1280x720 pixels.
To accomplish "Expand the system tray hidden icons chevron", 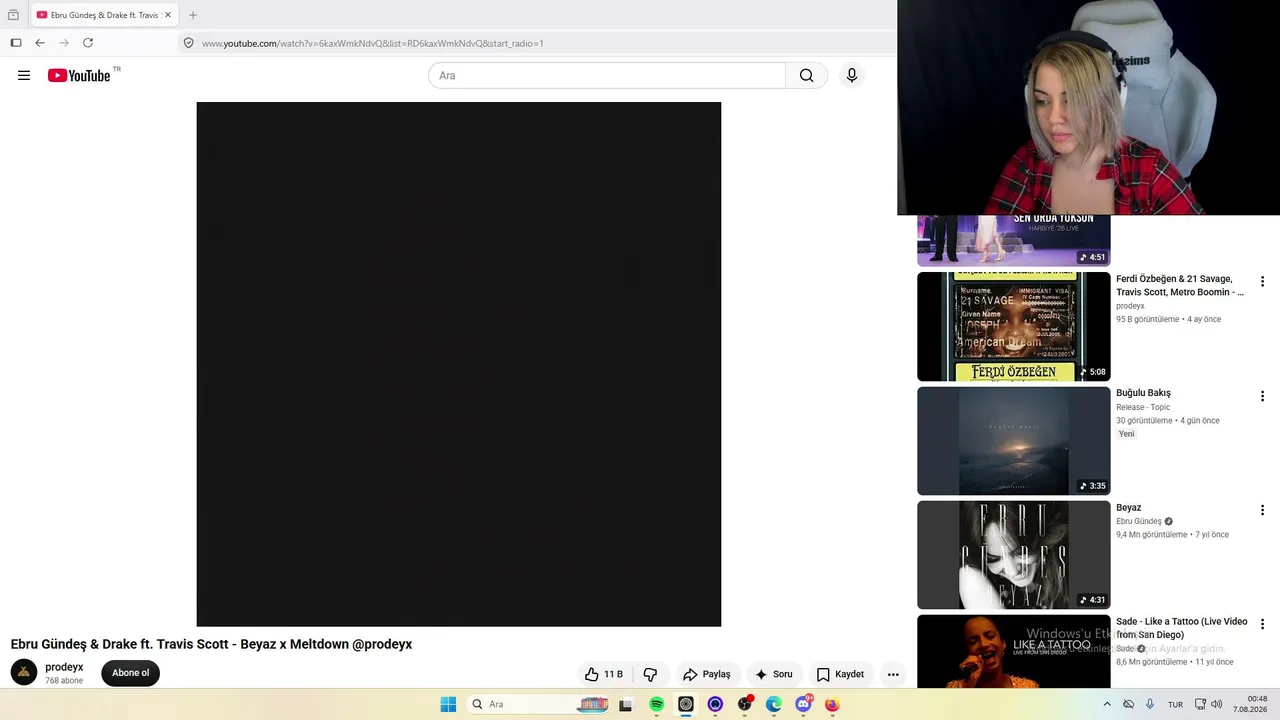I will [1106, 704].
